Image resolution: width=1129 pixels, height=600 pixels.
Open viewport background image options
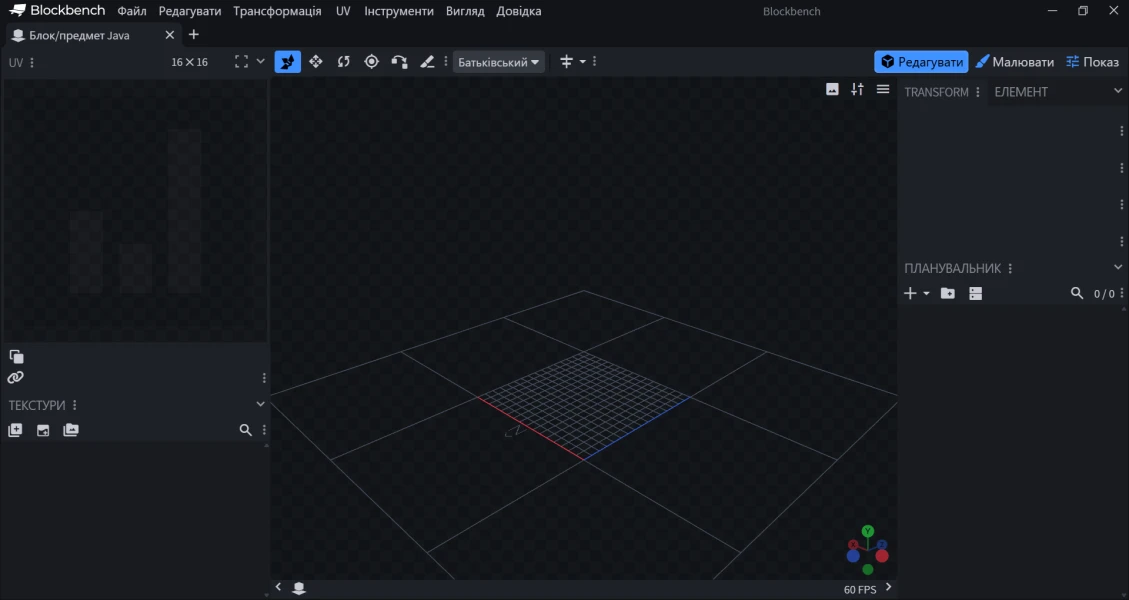tap(832, 89)
